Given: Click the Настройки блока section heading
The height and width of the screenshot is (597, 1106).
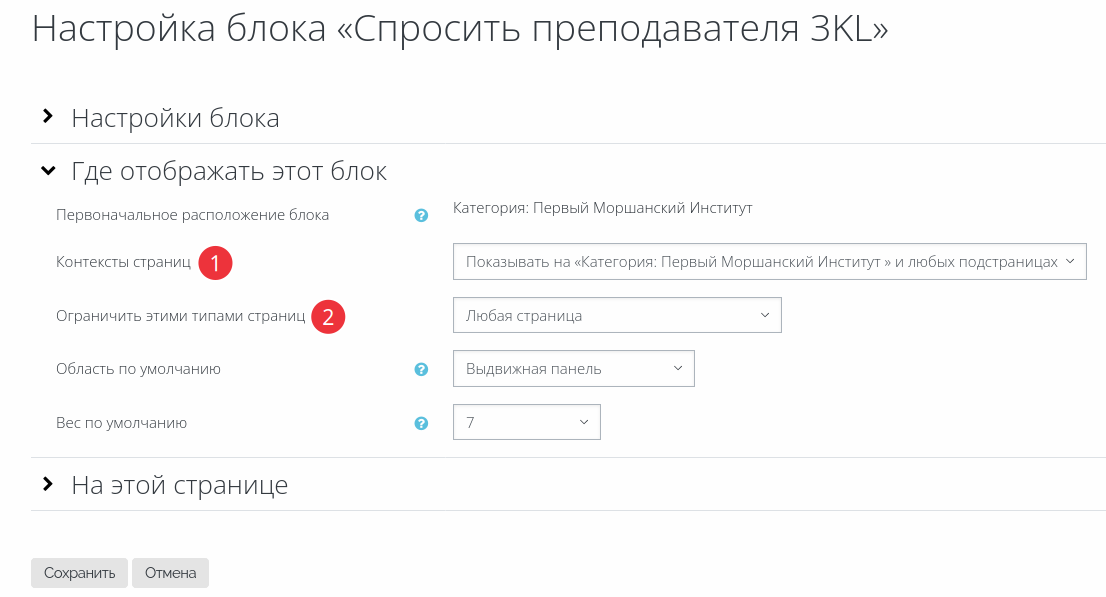Looking at the screenshot, I should 175,118.
